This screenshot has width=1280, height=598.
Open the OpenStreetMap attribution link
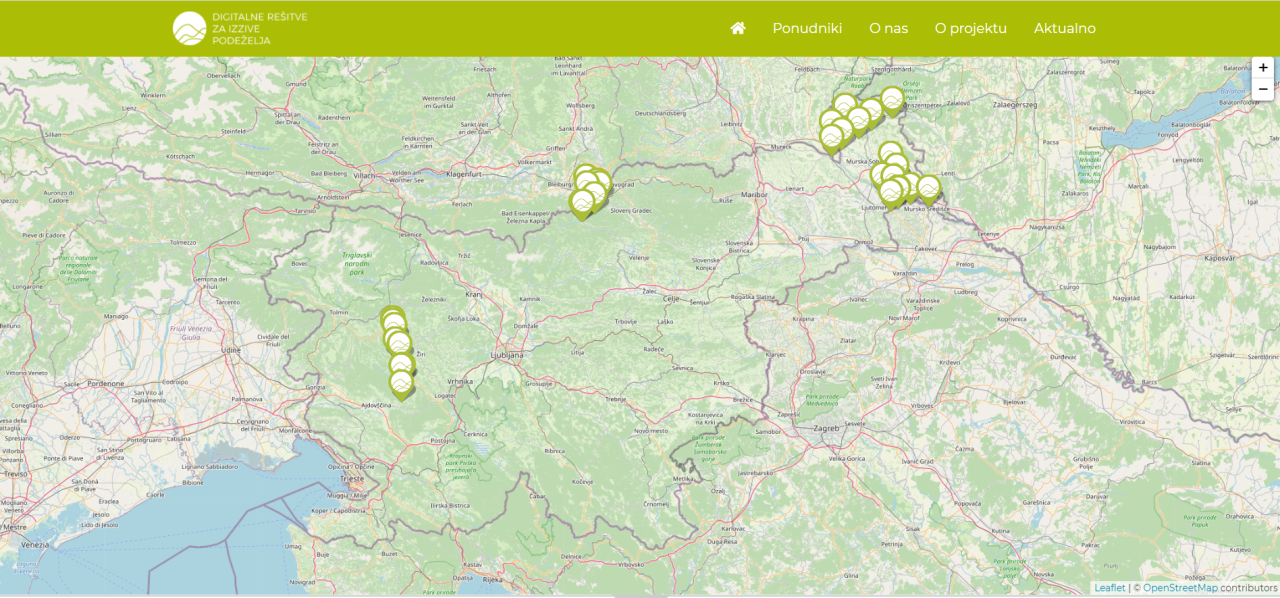[x=1179, y=588]
